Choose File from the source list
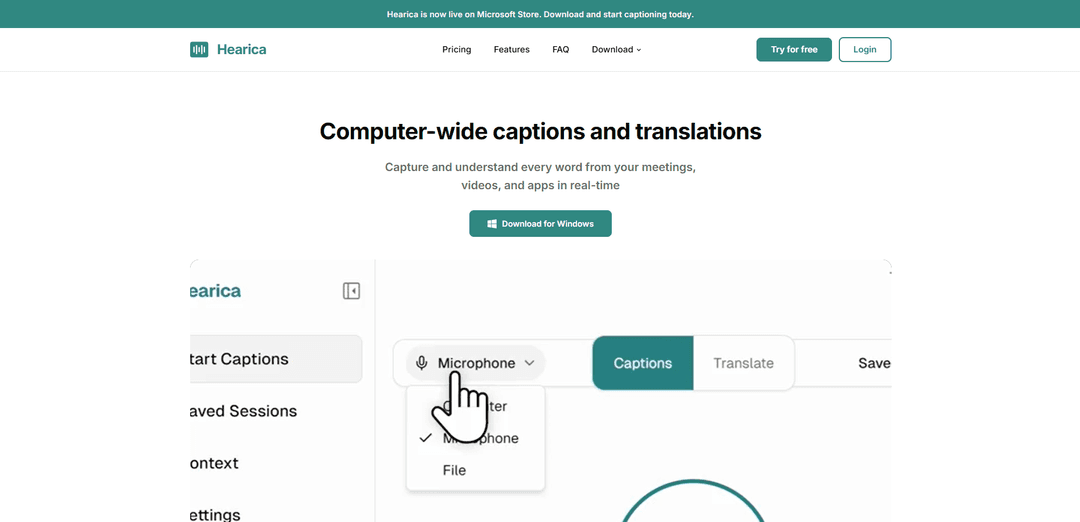This screenshot has height=522, width=1080. click(x=454, y=470)
